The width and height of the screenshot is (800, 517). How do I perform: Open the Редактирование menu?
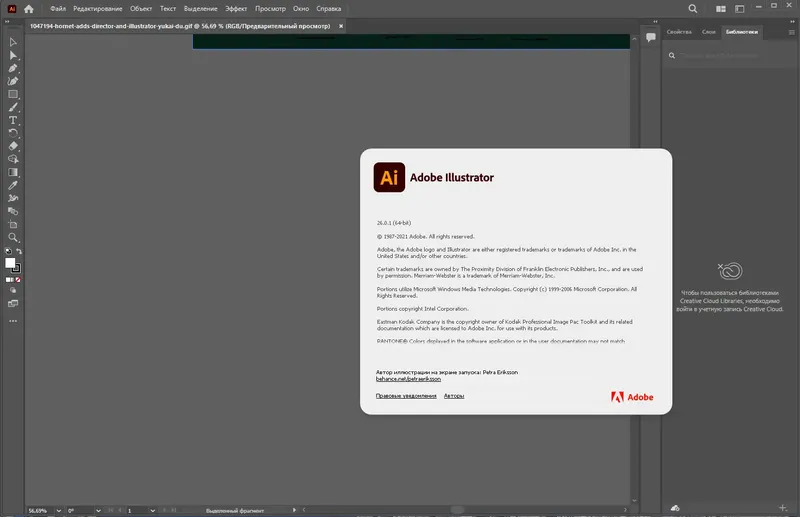pos(97,9)
